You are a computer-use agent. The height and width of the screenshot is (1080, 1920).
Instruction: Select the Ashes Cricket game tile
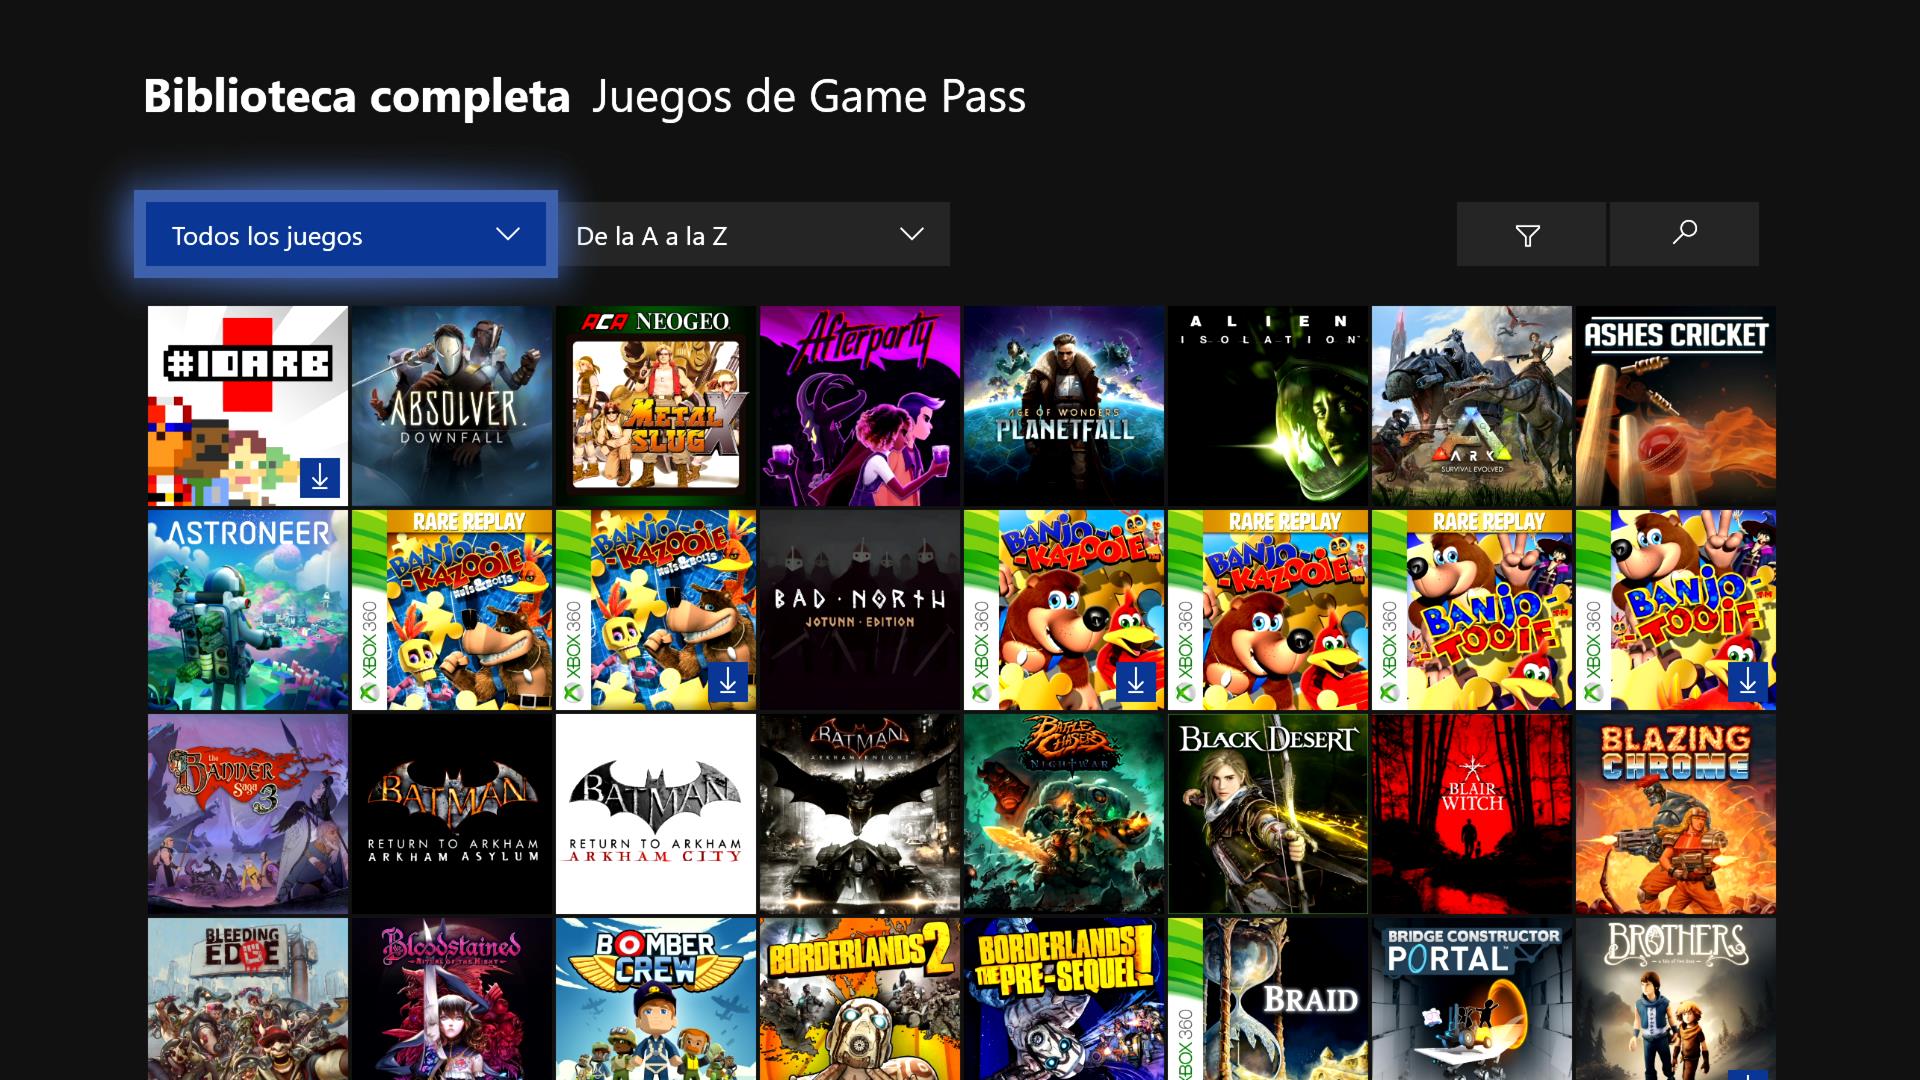(x=1676, y=406)
